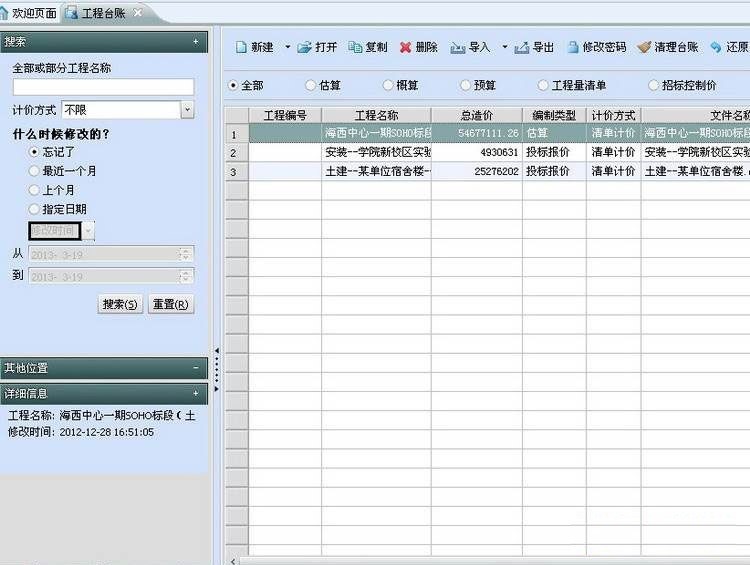Click the 搜索(S) button

point(120,304)
